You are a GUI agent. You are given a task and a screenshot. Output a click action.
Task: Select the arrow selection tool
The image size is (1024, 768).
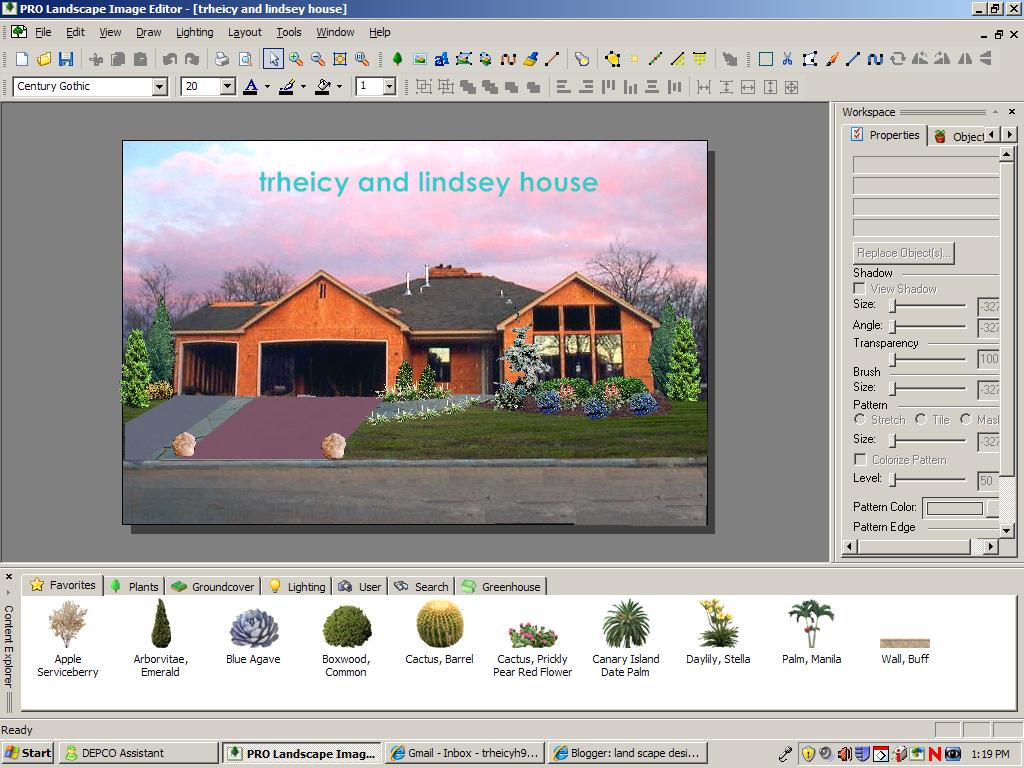[275, 58]
